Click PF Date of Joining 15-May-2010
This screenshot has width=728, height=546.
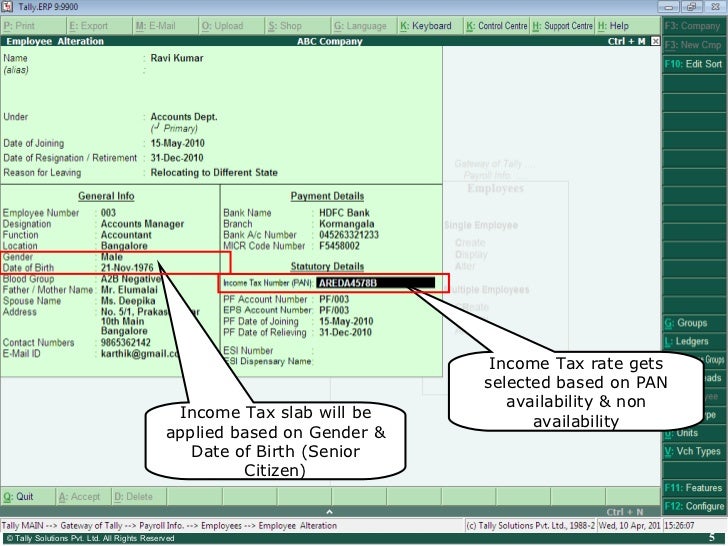pos(346,321)
